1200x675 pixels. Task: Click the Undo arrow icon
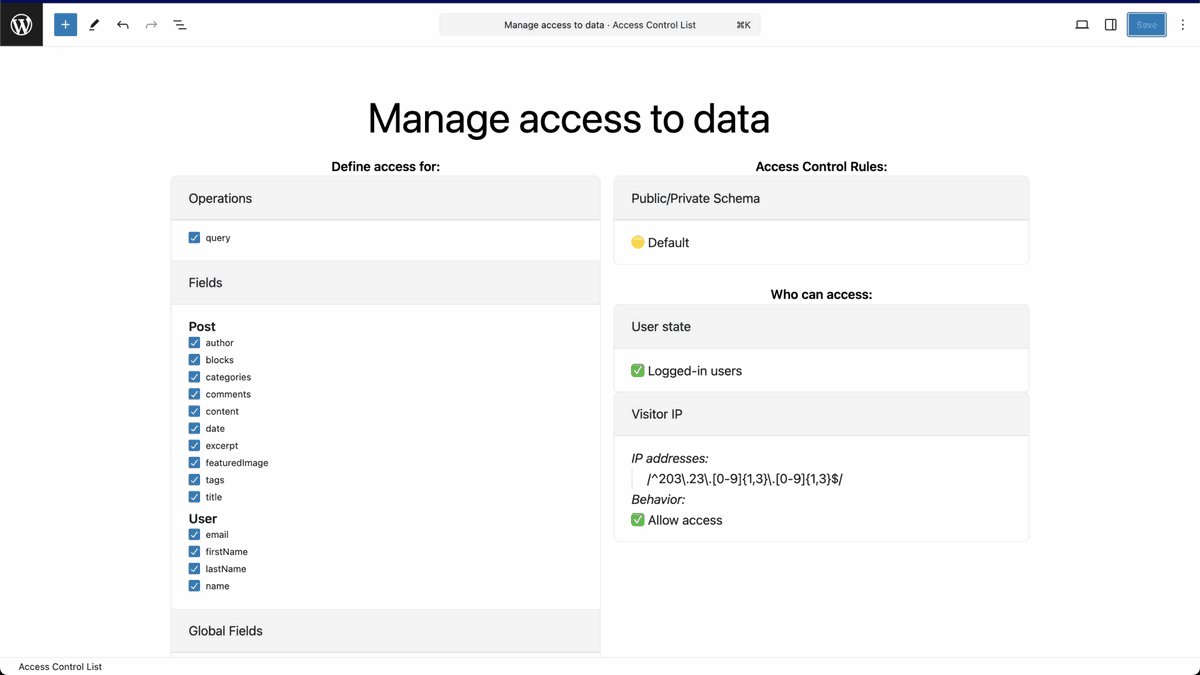122,24
